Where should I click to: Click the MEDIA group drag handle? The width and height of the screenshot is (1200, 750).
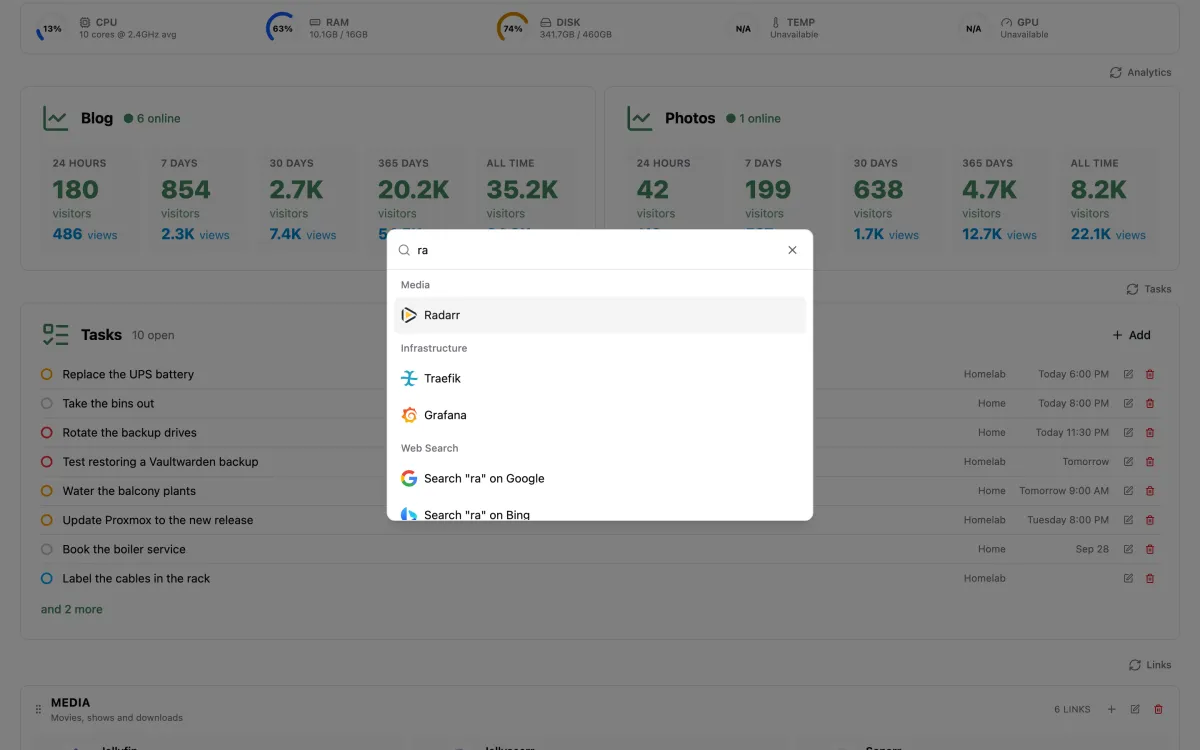tap(39, 709)
